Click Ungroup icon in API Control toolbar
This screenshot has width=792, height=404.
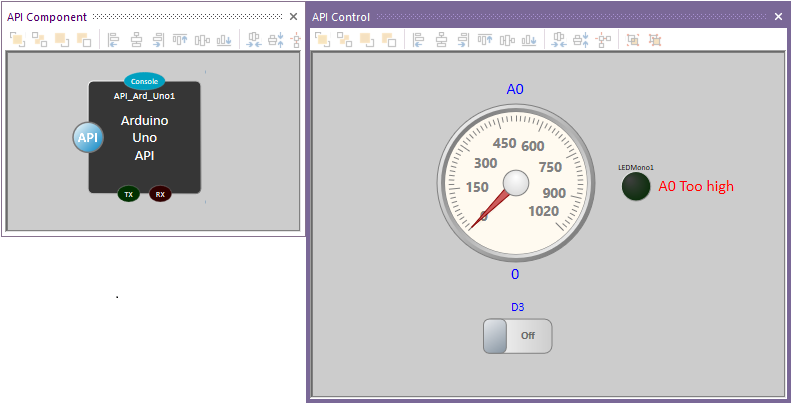click(x=655, y=40)
